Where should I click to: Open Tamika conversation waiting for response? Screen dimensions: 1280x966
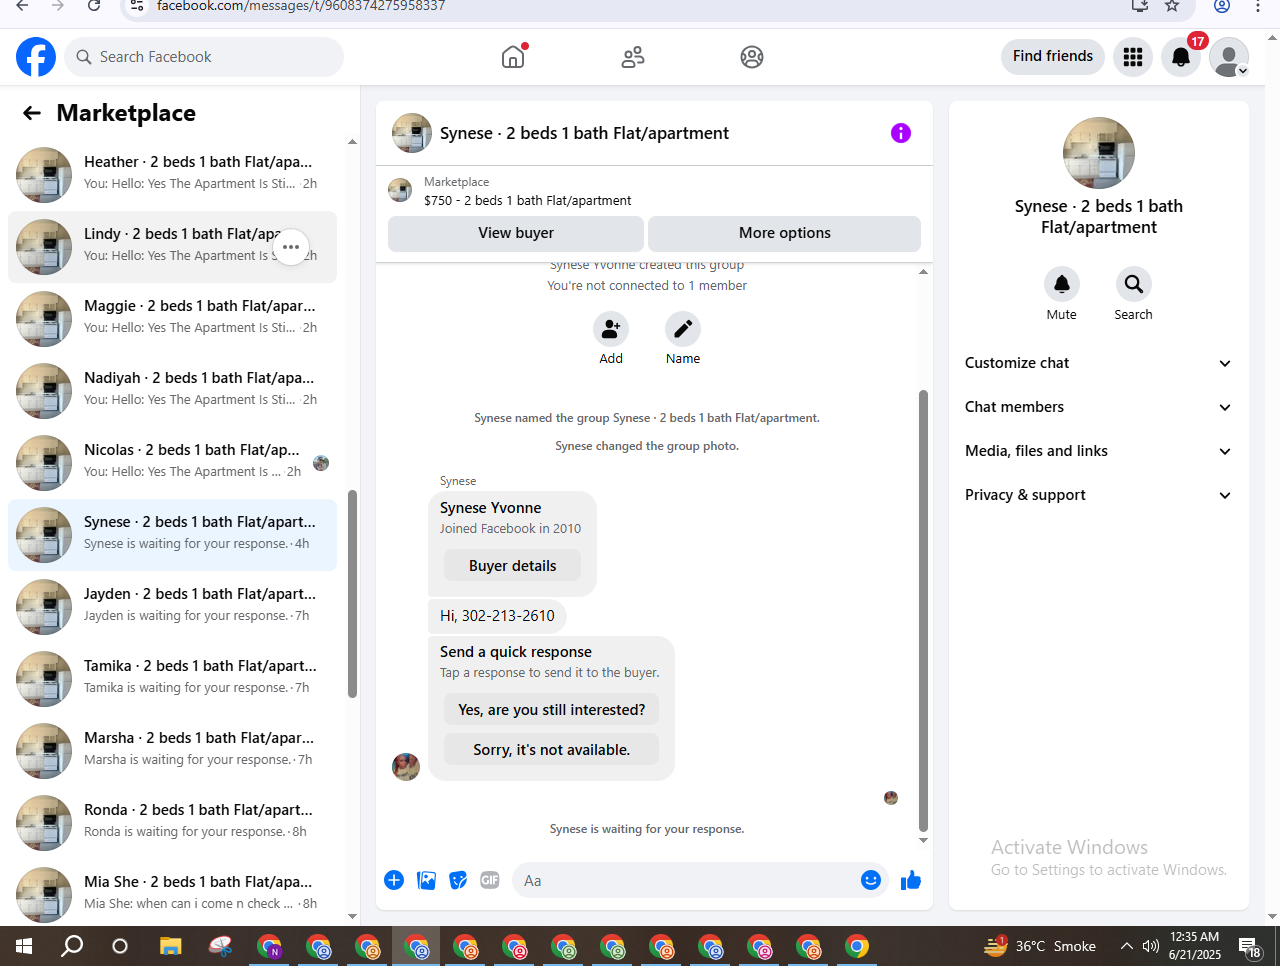click(172, 679)
